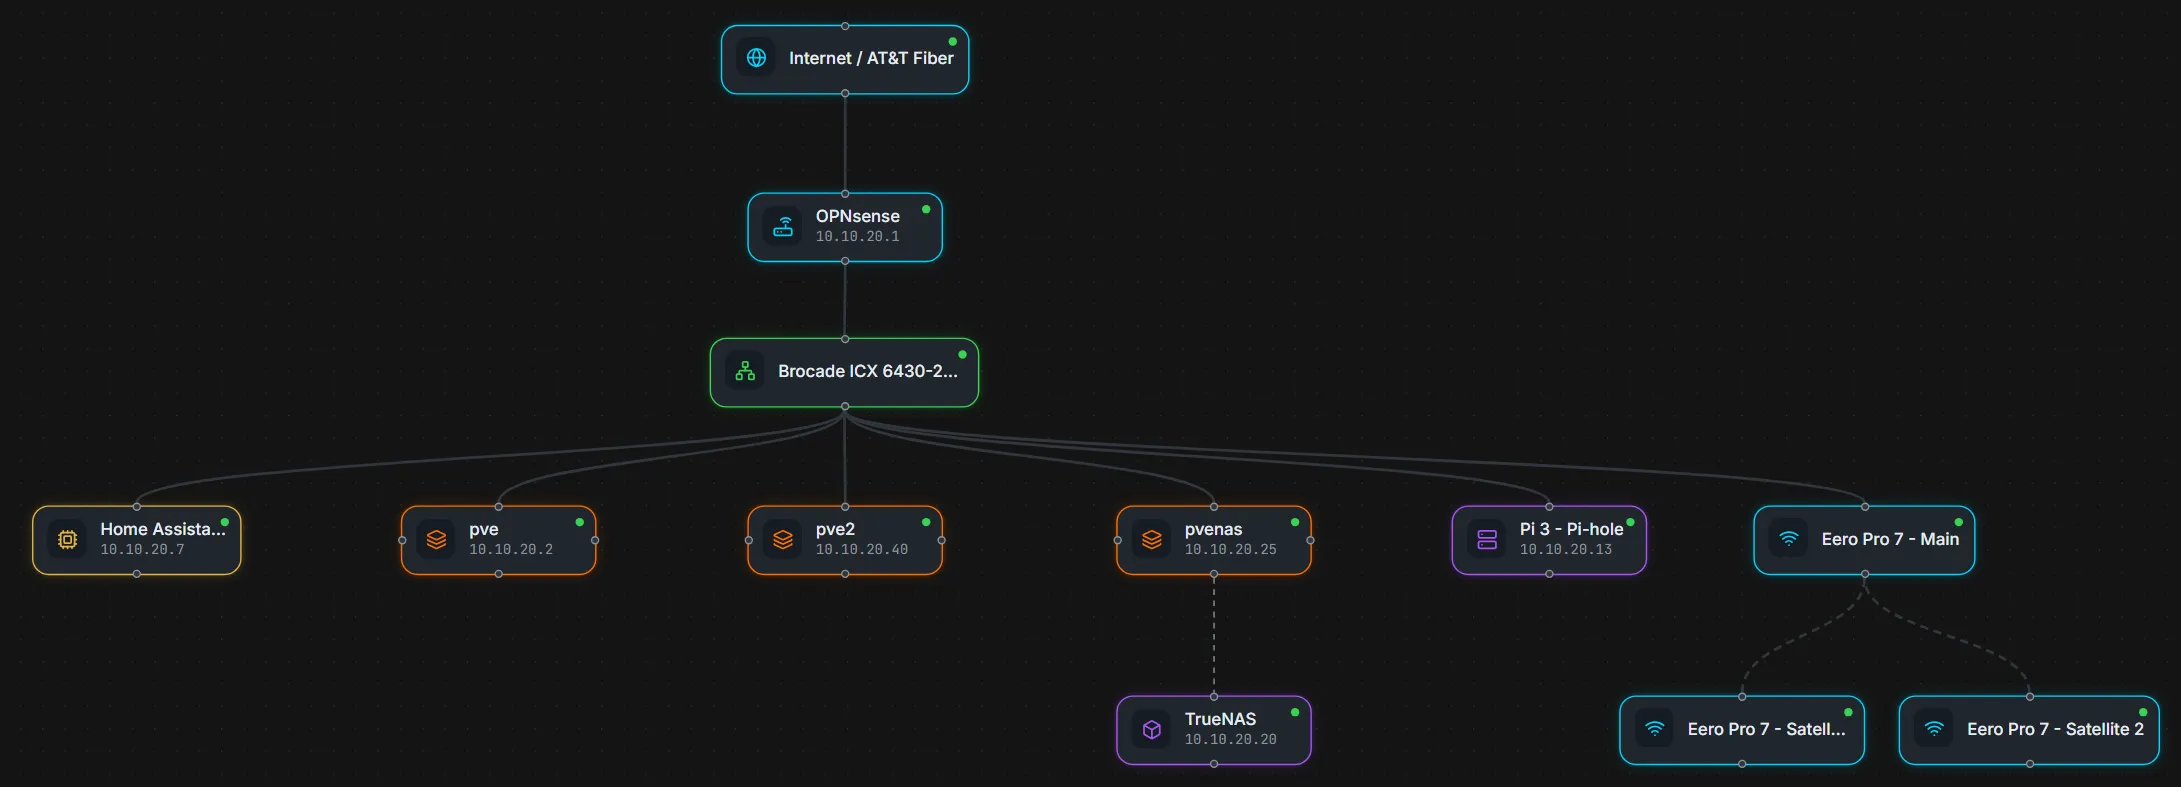Click the network switch icon on Brocade node
The width and height of the screenshot is (2181, 787).
pos(745,371)
